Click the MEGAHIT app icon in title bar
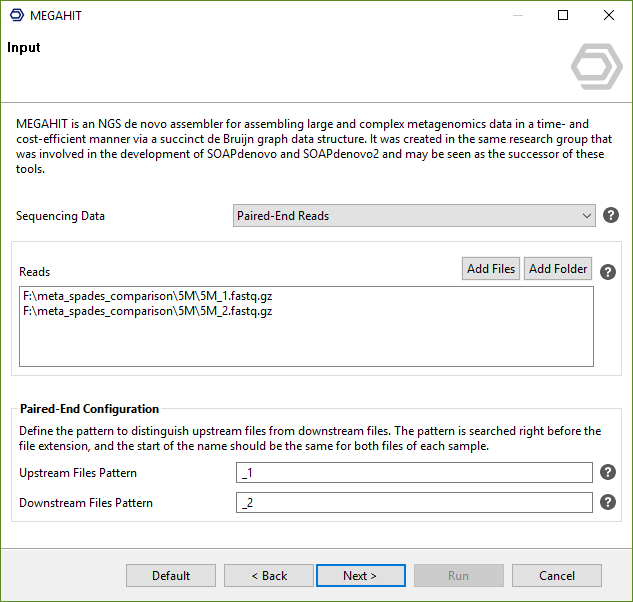Screen dimensions: 633x602 tap(16, 15)
